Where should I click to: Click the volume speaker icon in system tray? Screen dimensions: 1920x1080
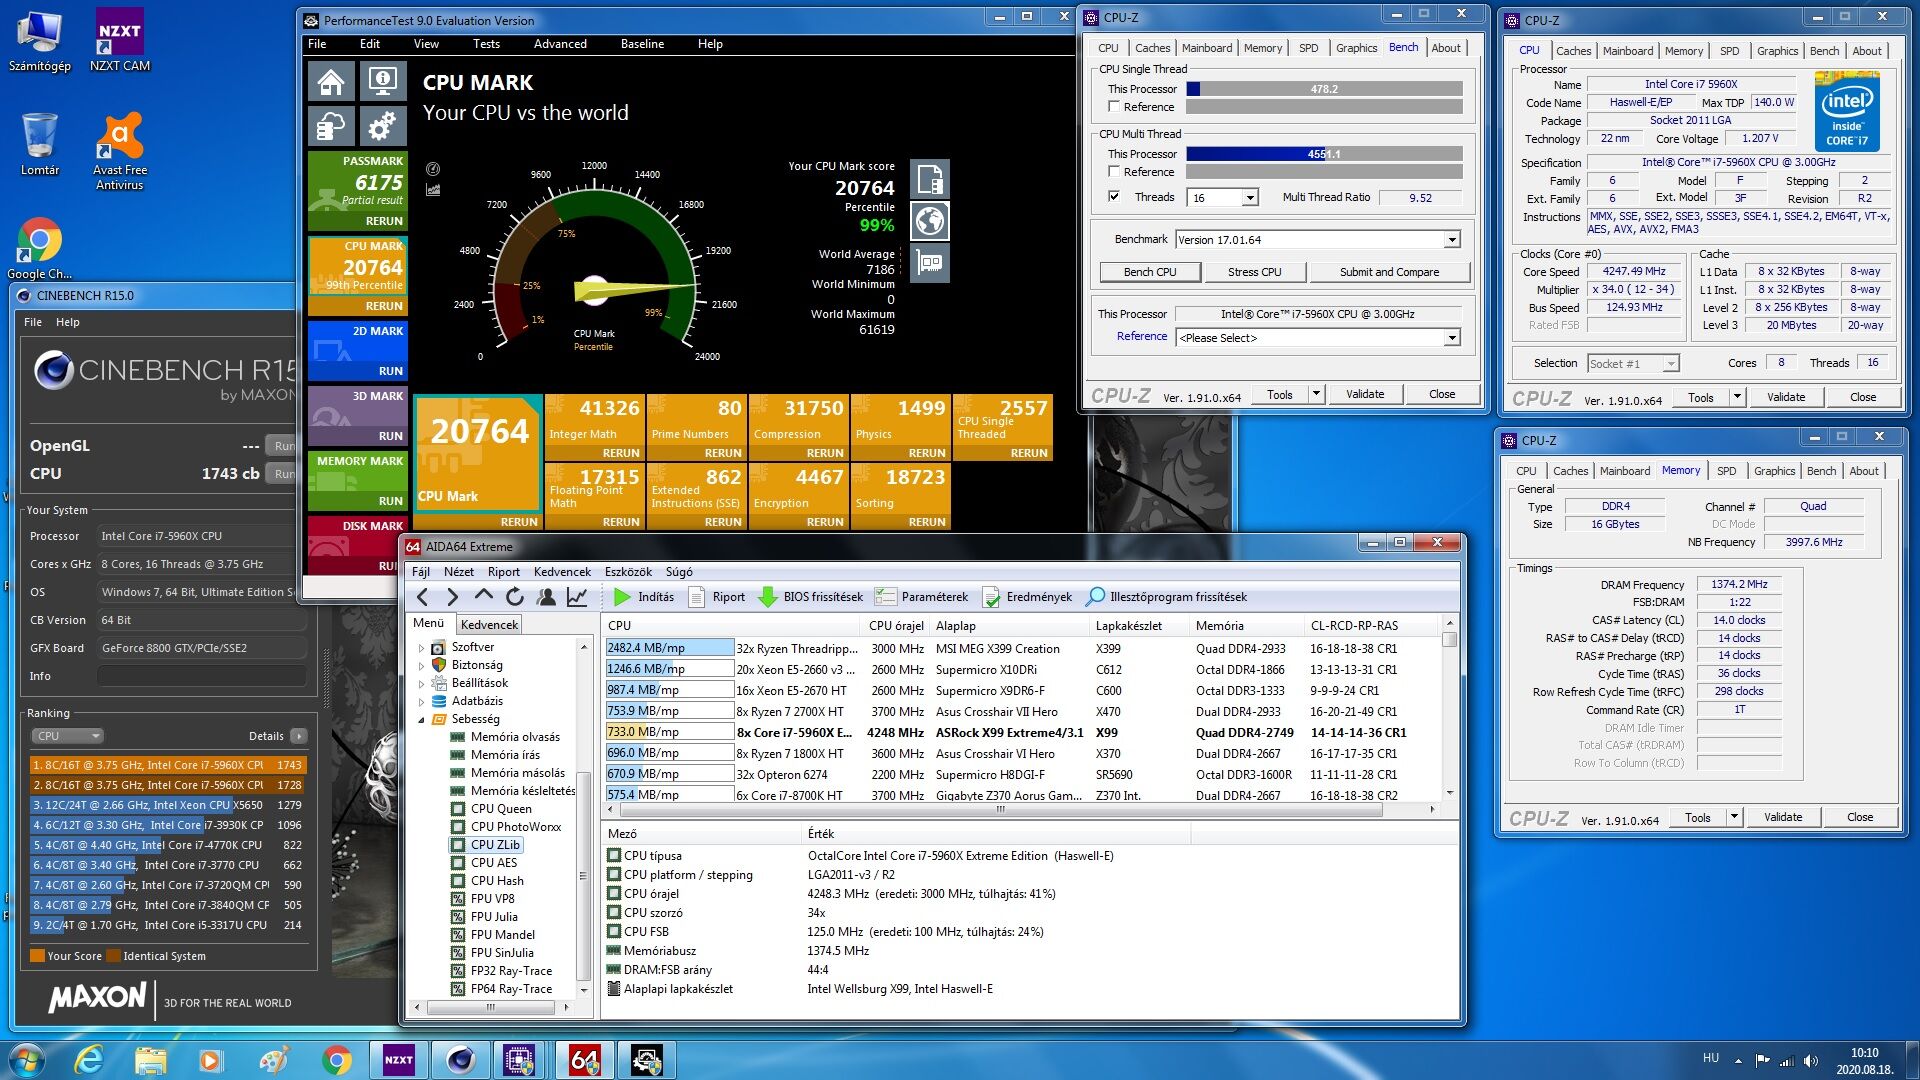(x=1810, y=1061)
